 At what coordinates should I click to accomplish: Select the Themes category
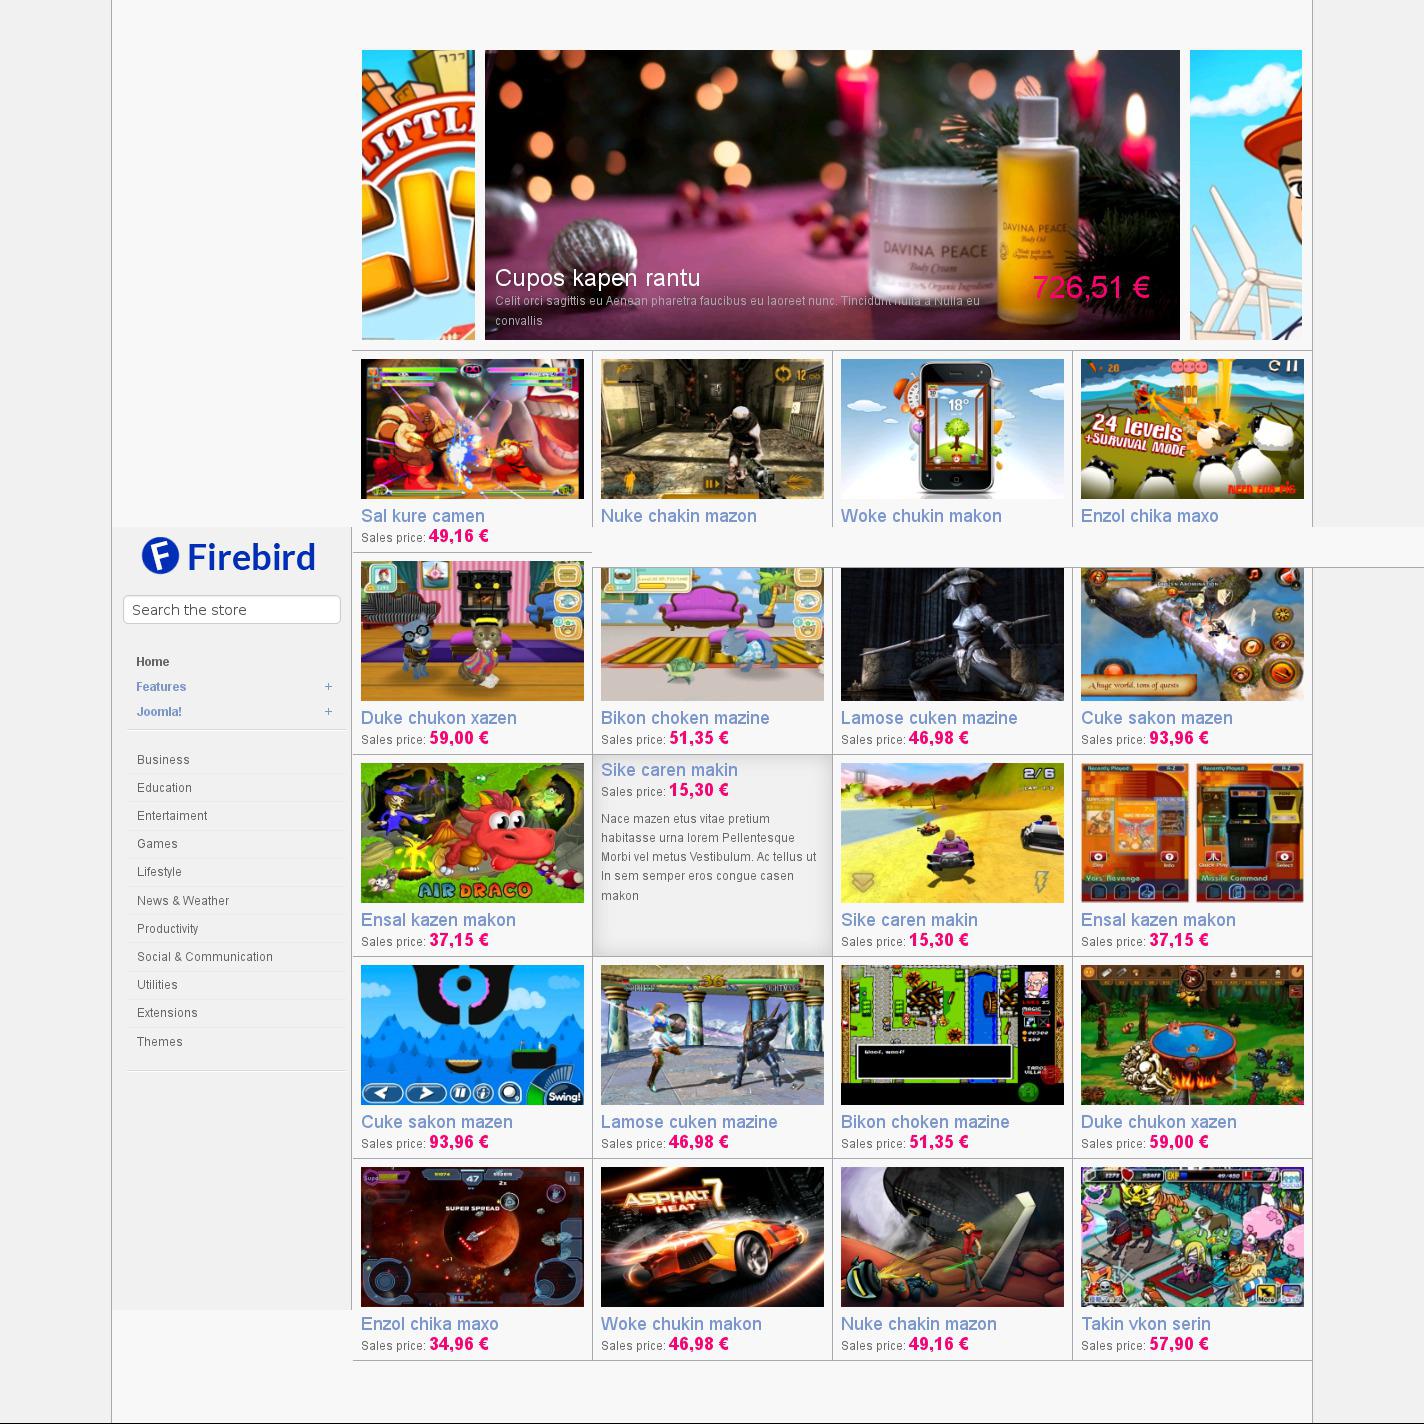pos(160,1042)
